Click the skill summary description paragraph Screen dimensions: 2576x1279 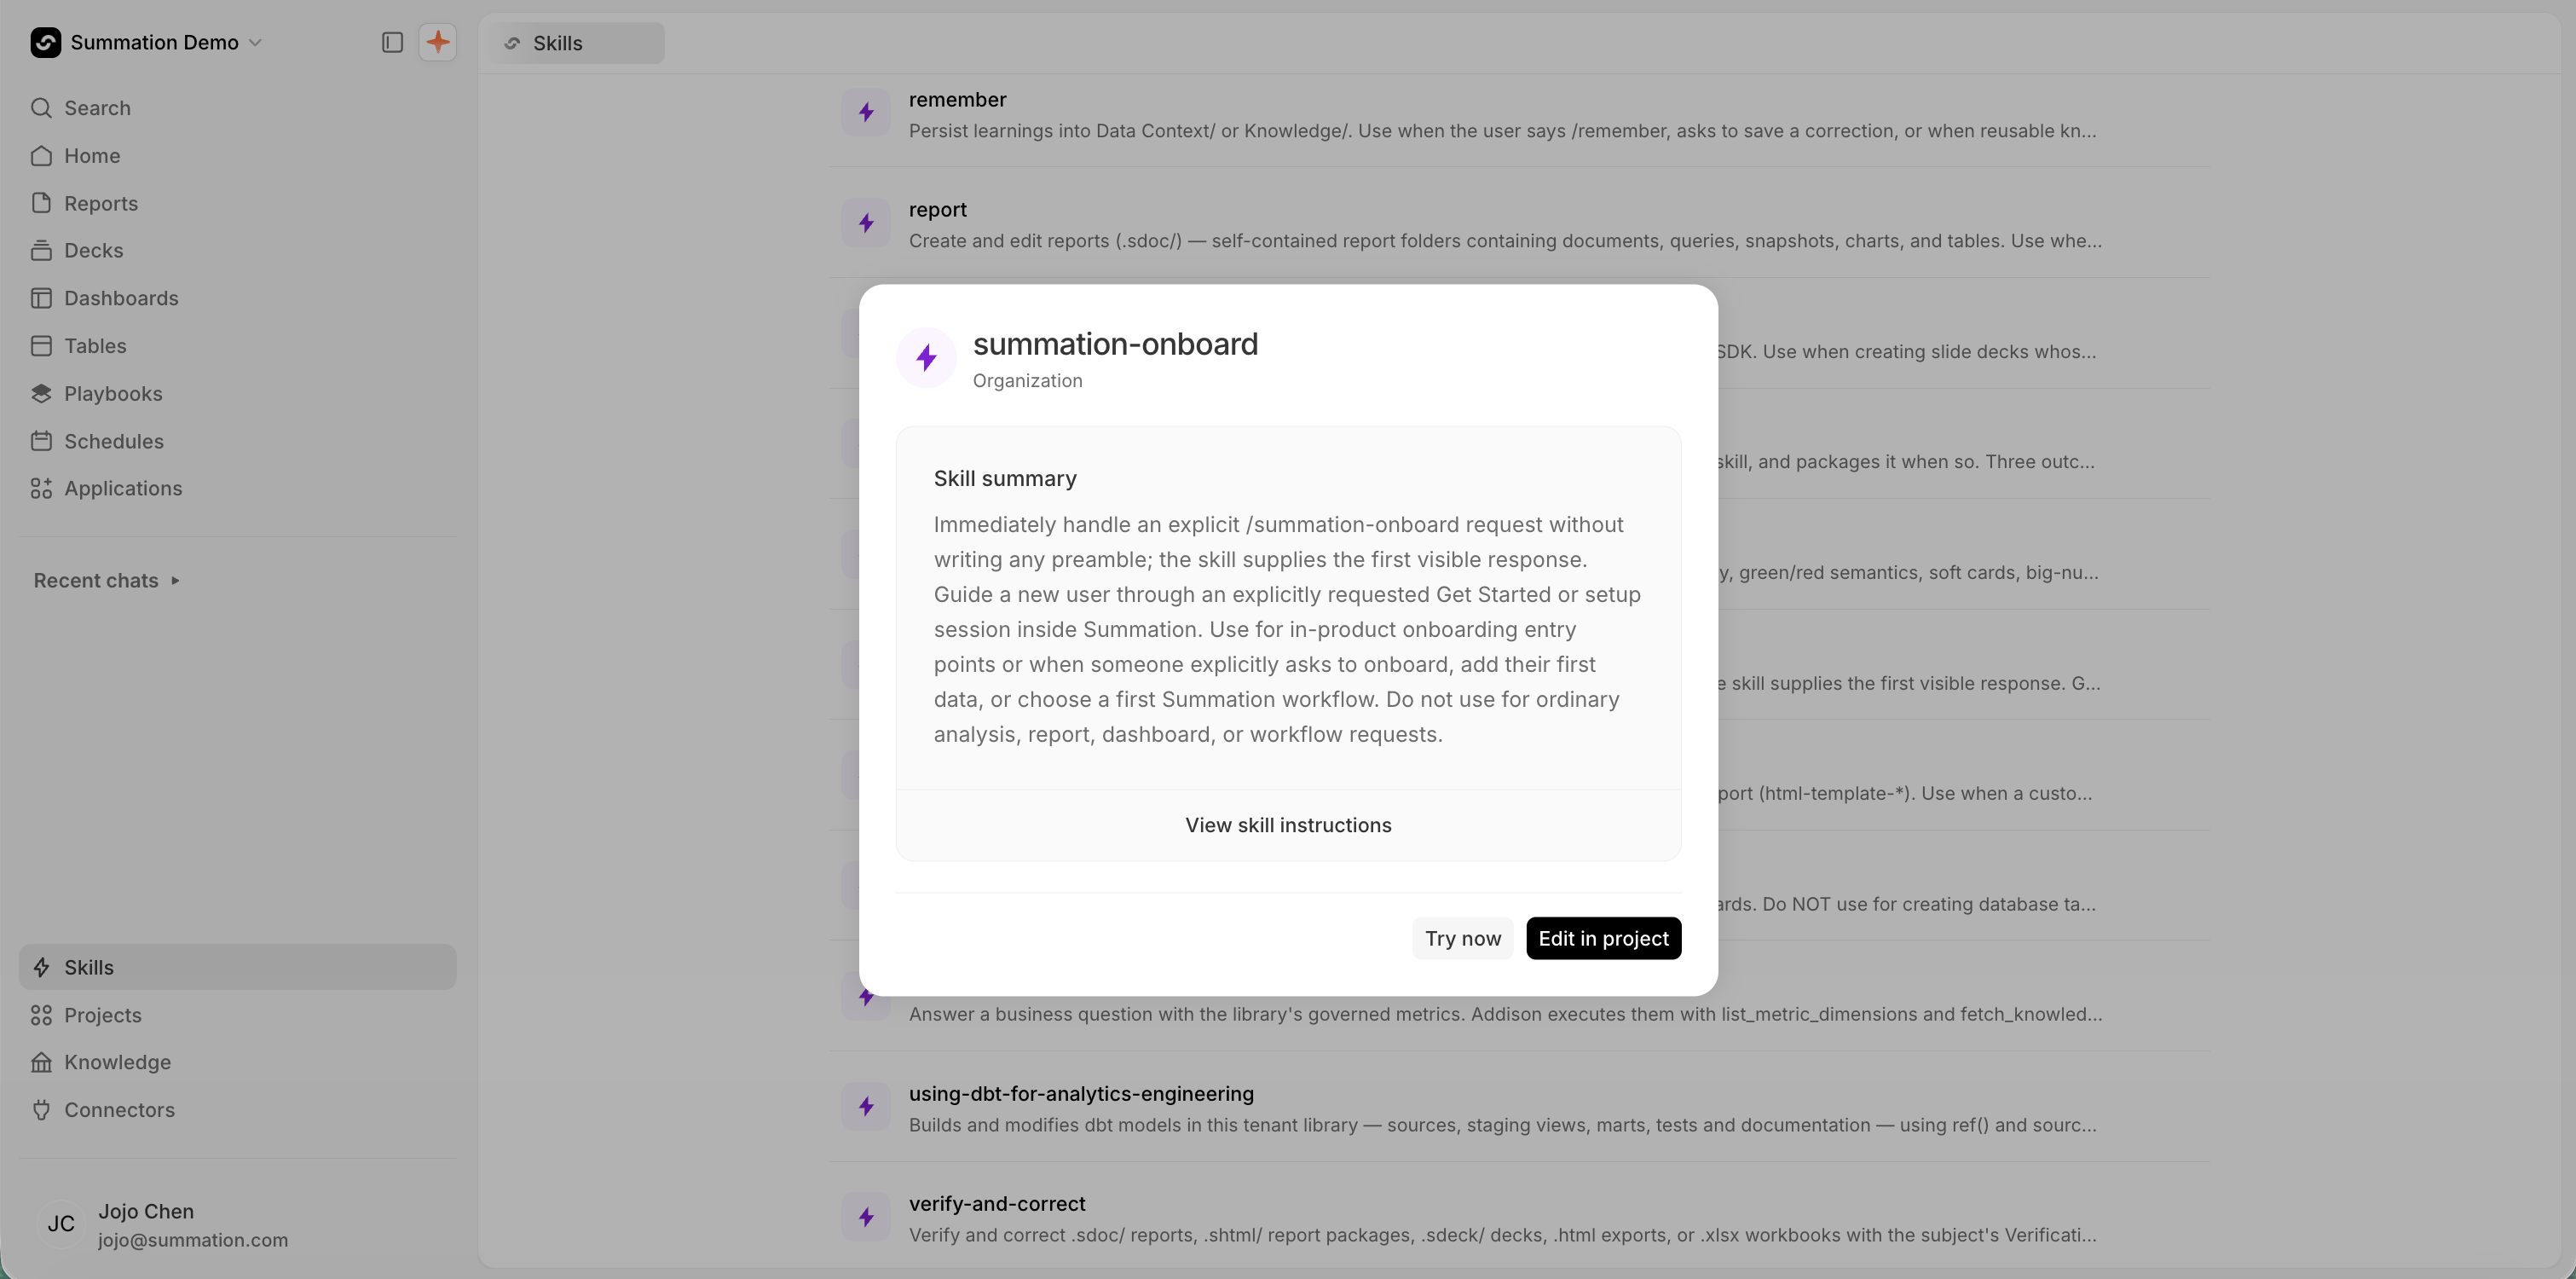(x=1288, y=630)
